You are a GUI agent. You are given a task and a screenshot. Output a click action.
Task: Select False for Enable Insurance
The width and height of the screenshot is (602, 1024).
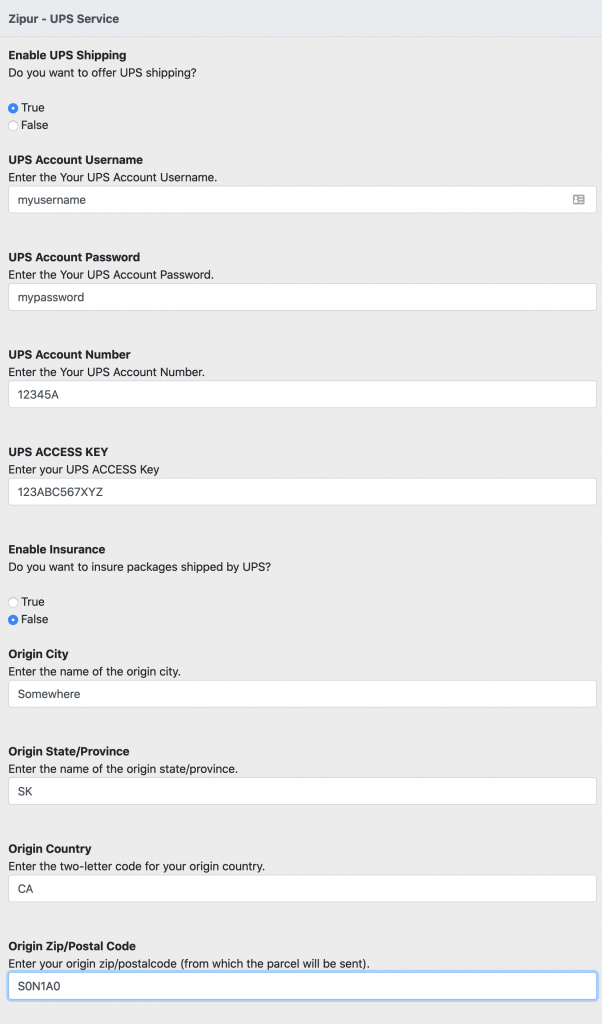click(13, 620)
